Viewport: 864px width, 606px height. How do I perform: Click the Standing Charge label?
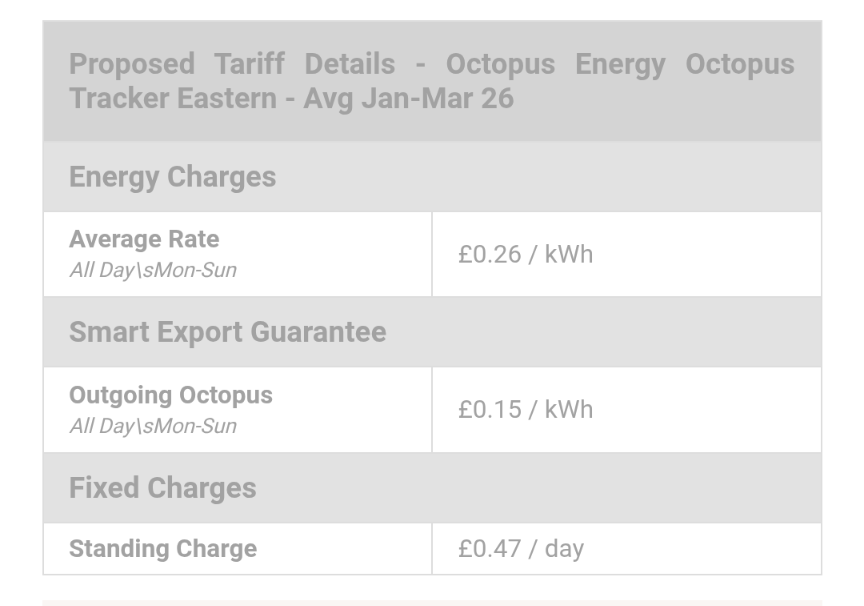(162, 549)
